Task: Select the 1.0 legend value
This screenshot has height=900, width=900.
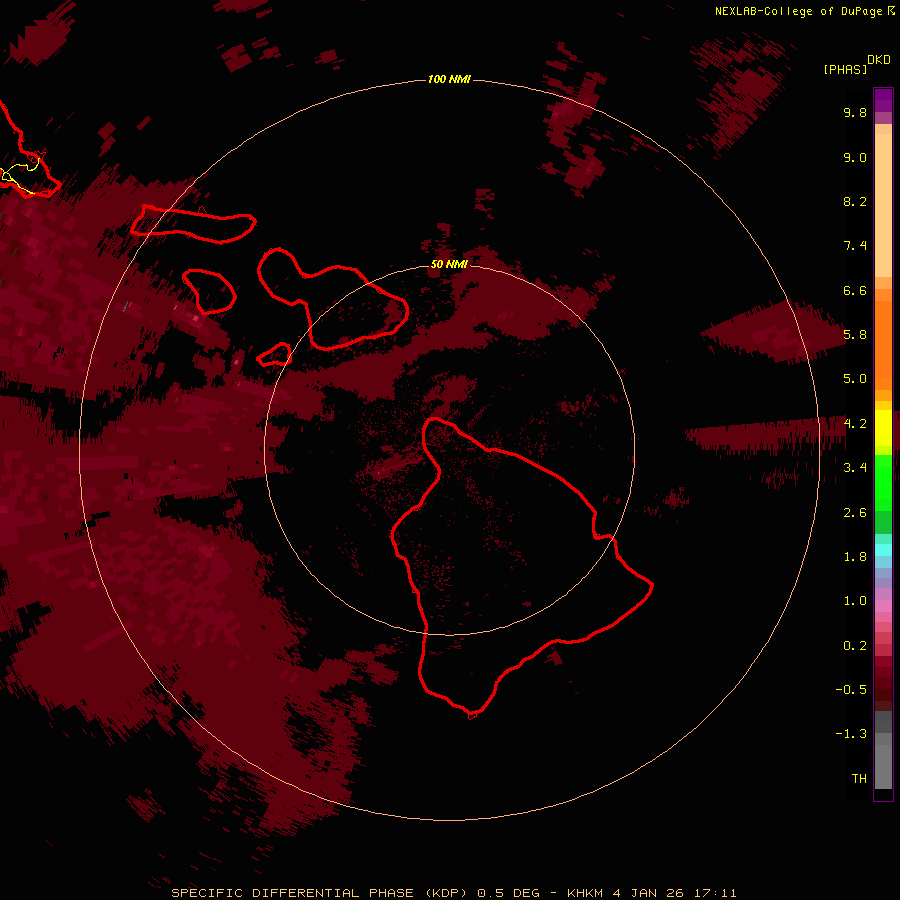Action: (855, 601)
